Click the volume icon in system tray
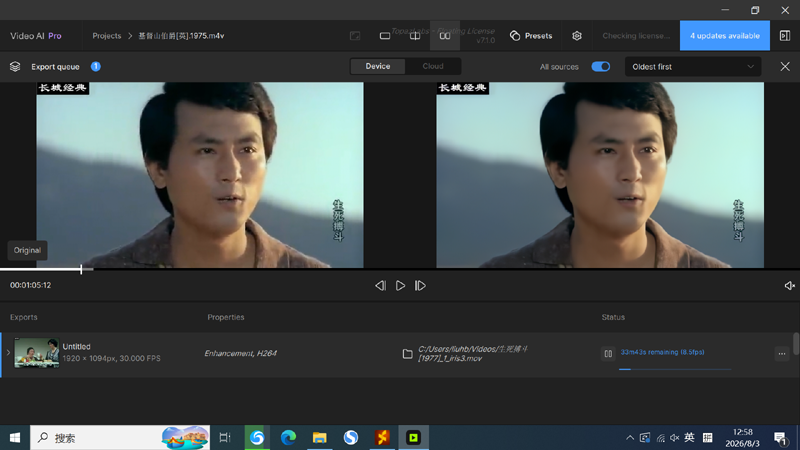 (x=674, y=438)
